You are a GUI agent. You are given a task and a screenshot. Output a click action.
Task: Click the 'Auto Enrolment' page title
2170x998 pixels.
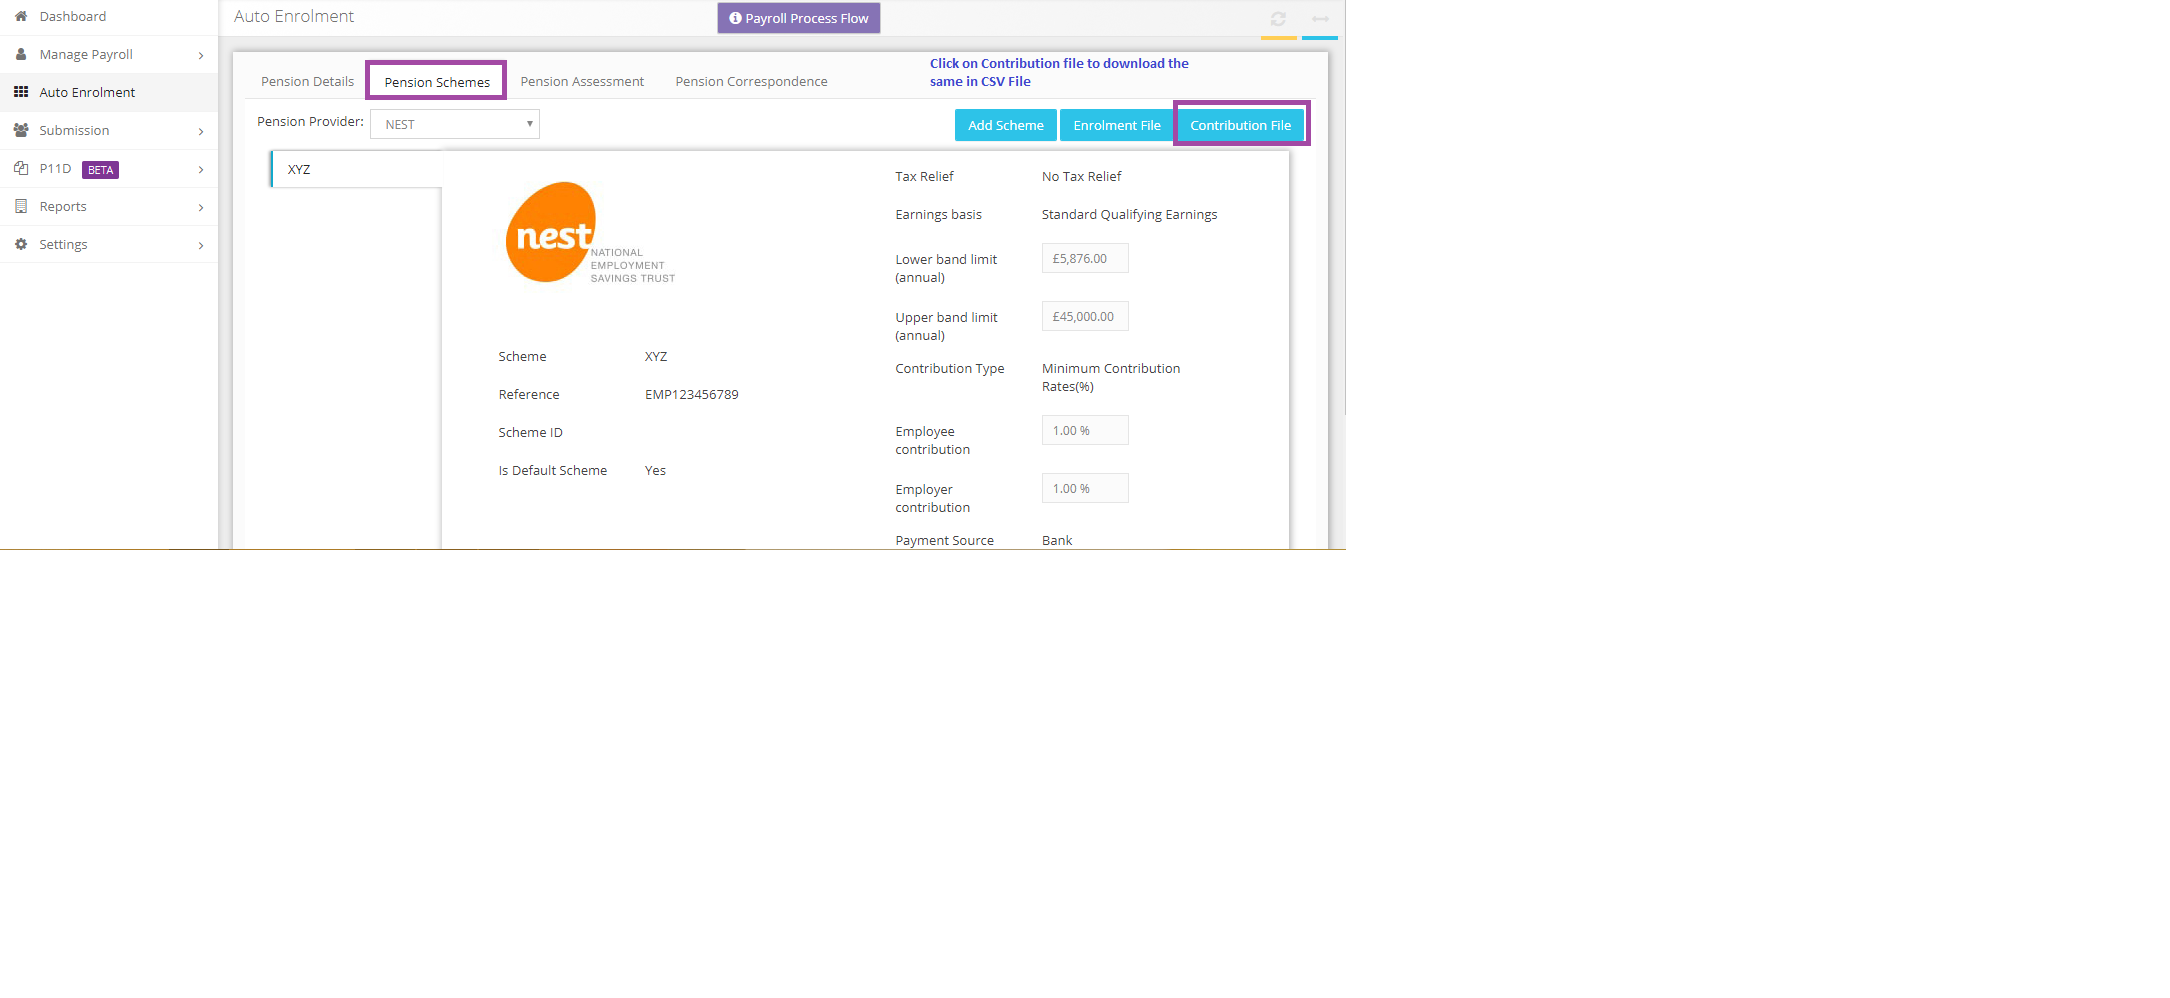(294, 16)
